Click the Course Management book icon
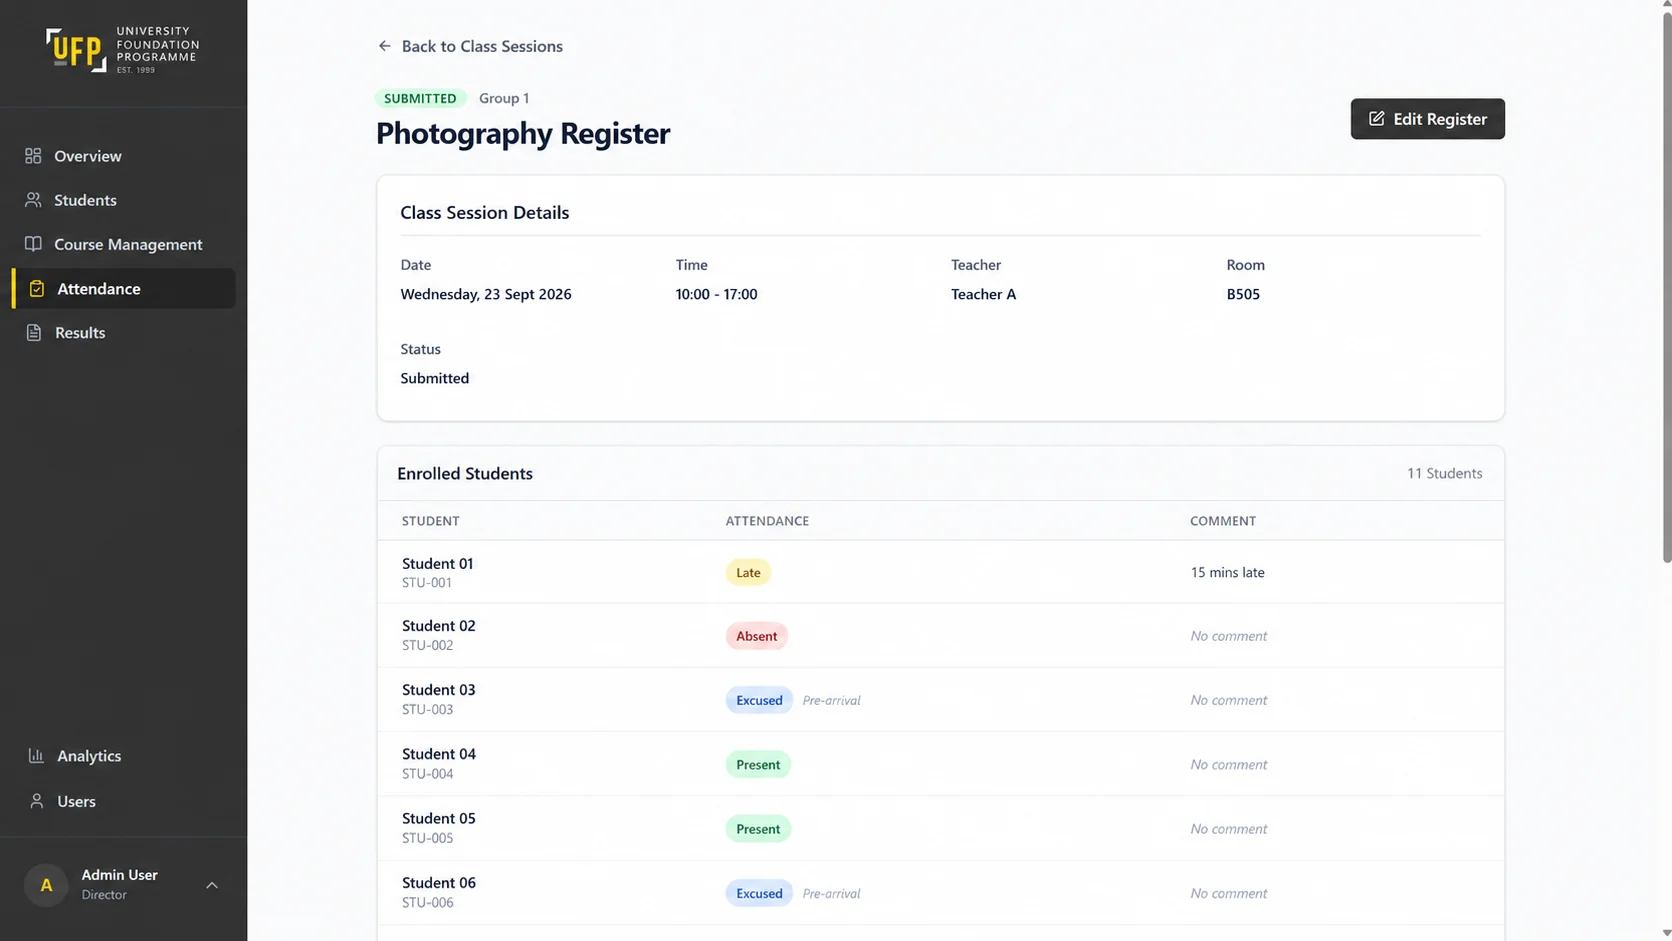 [33, 244]
